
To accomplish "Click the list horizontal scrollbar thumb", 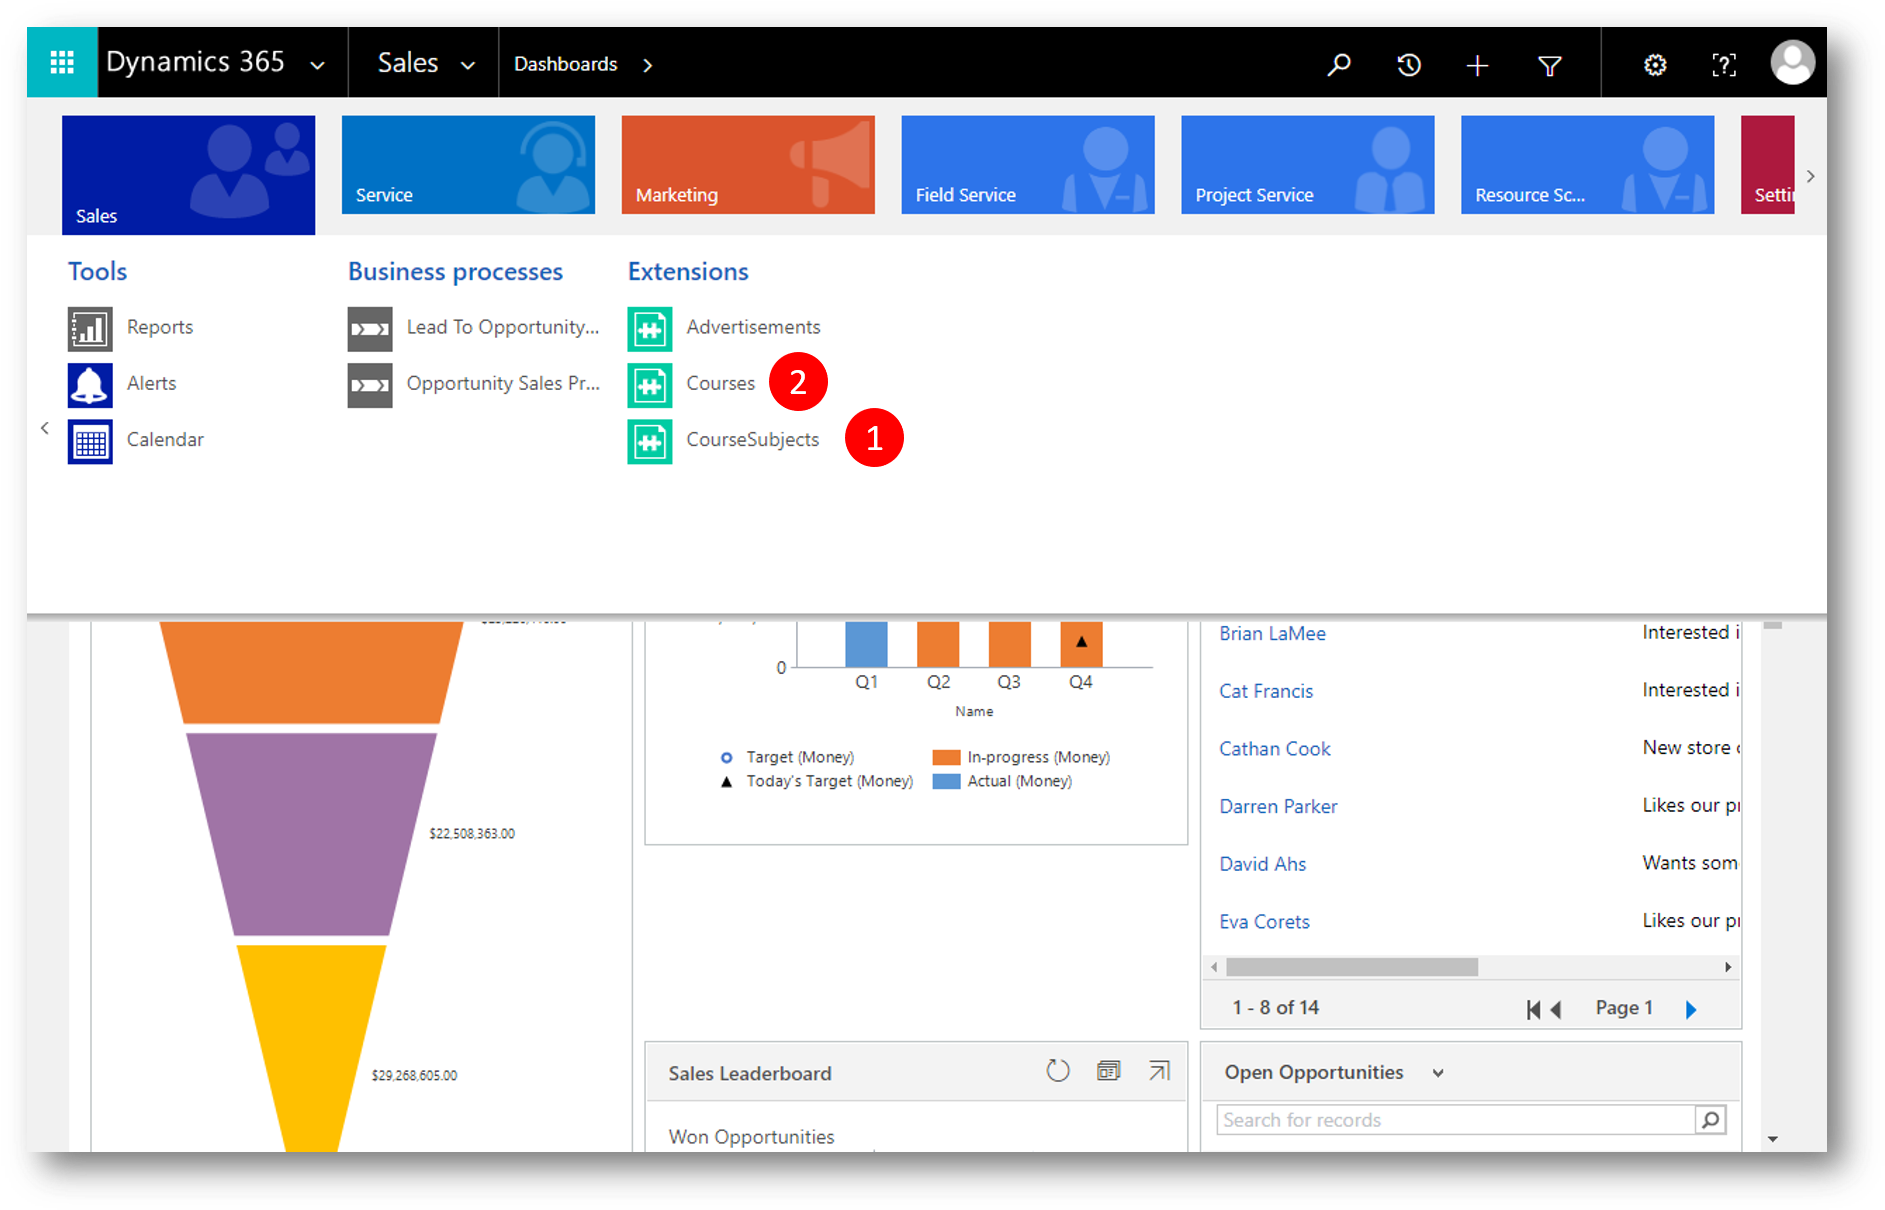I will tap(1352, 967).
